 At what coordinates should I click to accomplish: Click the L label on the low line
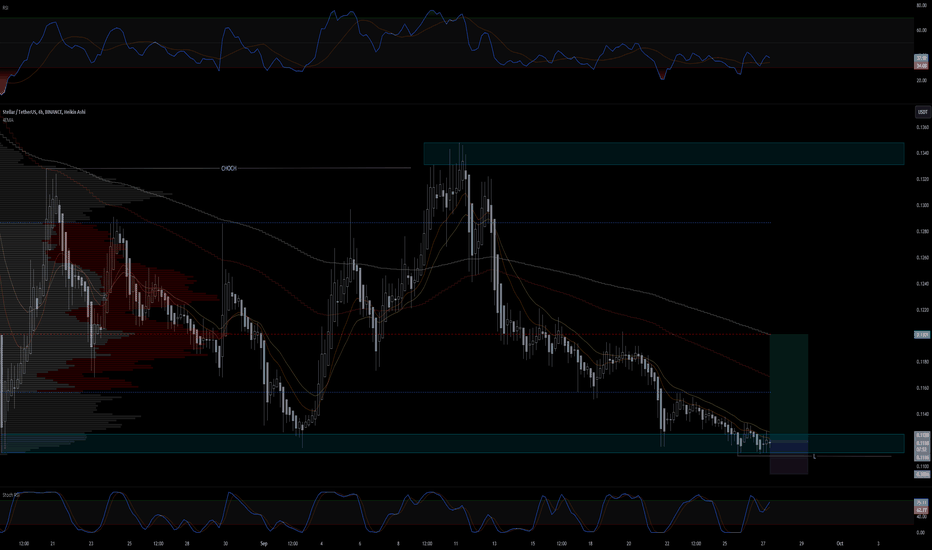pyautogui.click(x=814, y=457)
